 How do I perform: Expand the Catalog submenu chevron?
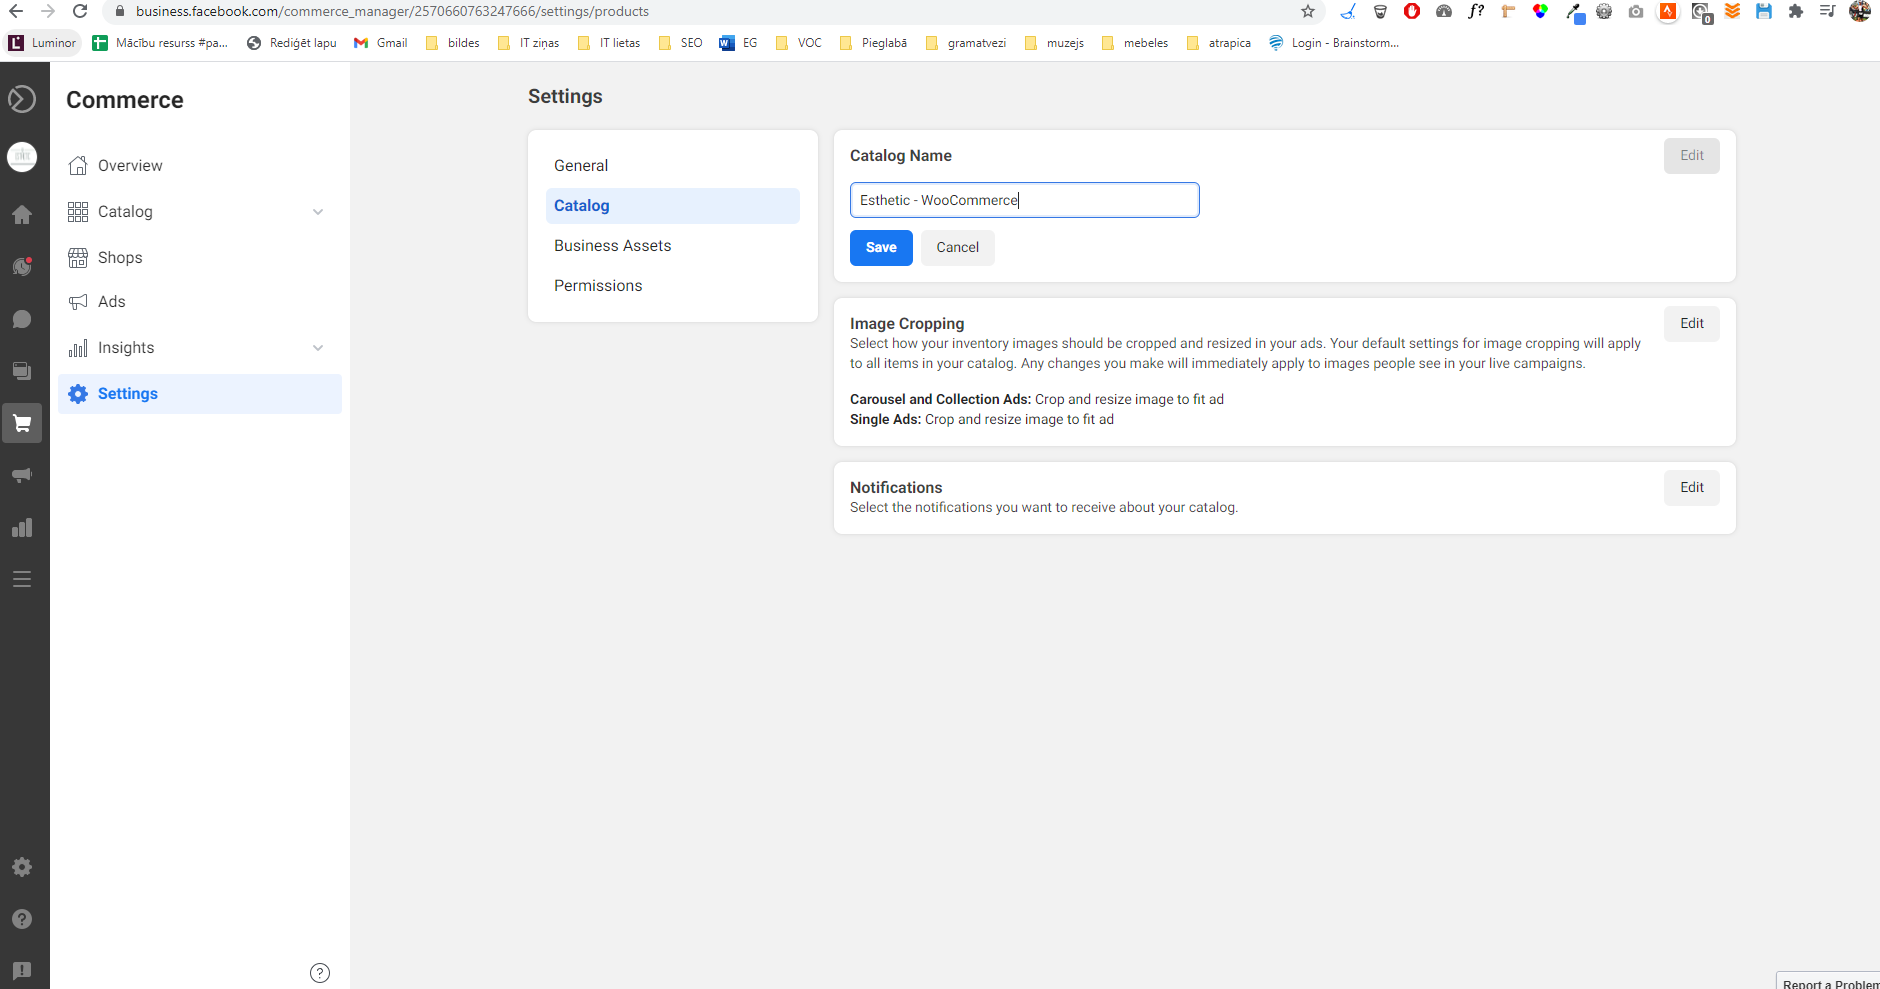point(318,212)
